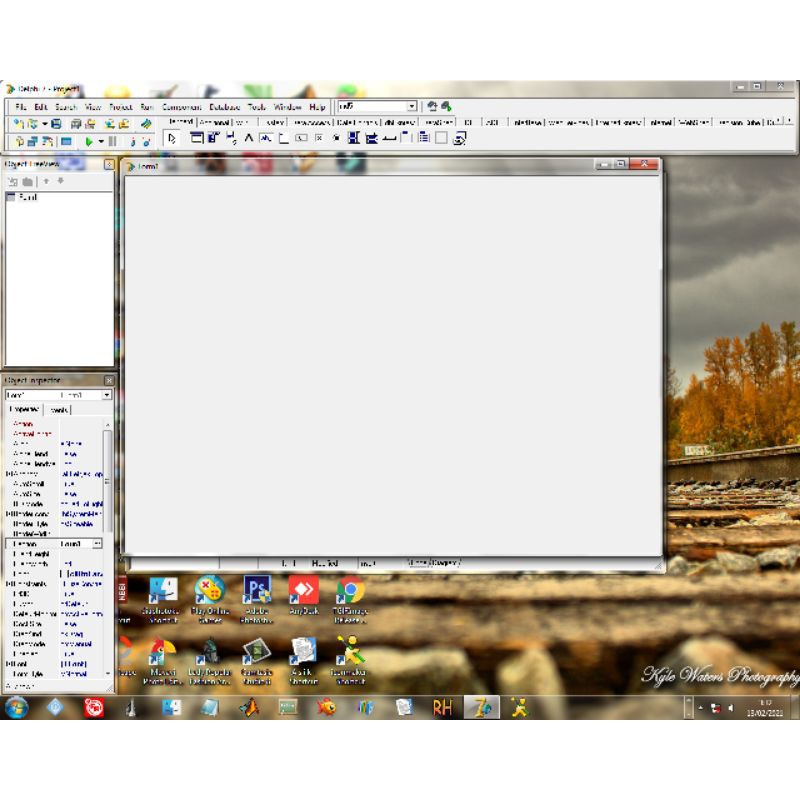Expand the Anchors property in Object Inspector
800x800 pixels.
(9, 473)
